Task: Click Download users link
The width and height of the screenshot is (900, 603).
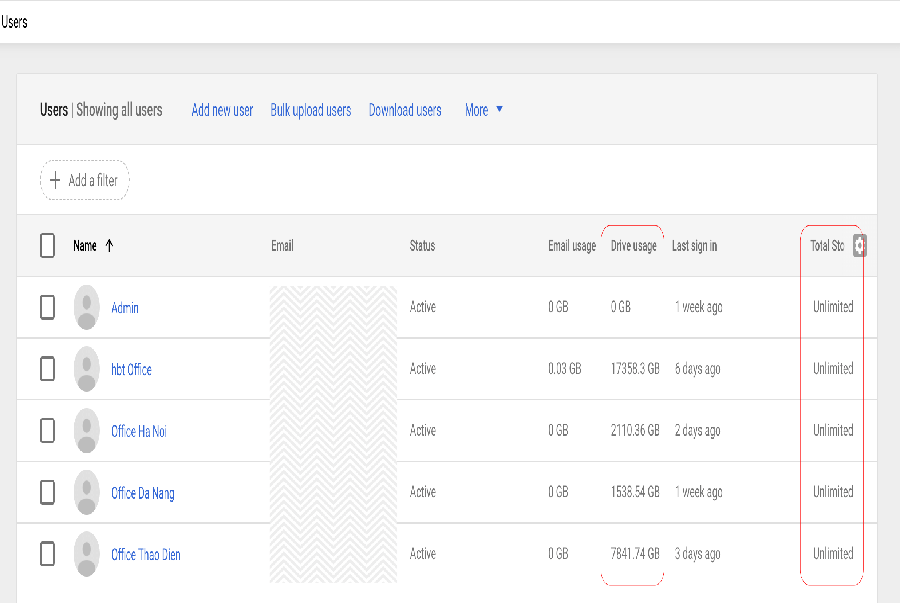Action: 405,110
